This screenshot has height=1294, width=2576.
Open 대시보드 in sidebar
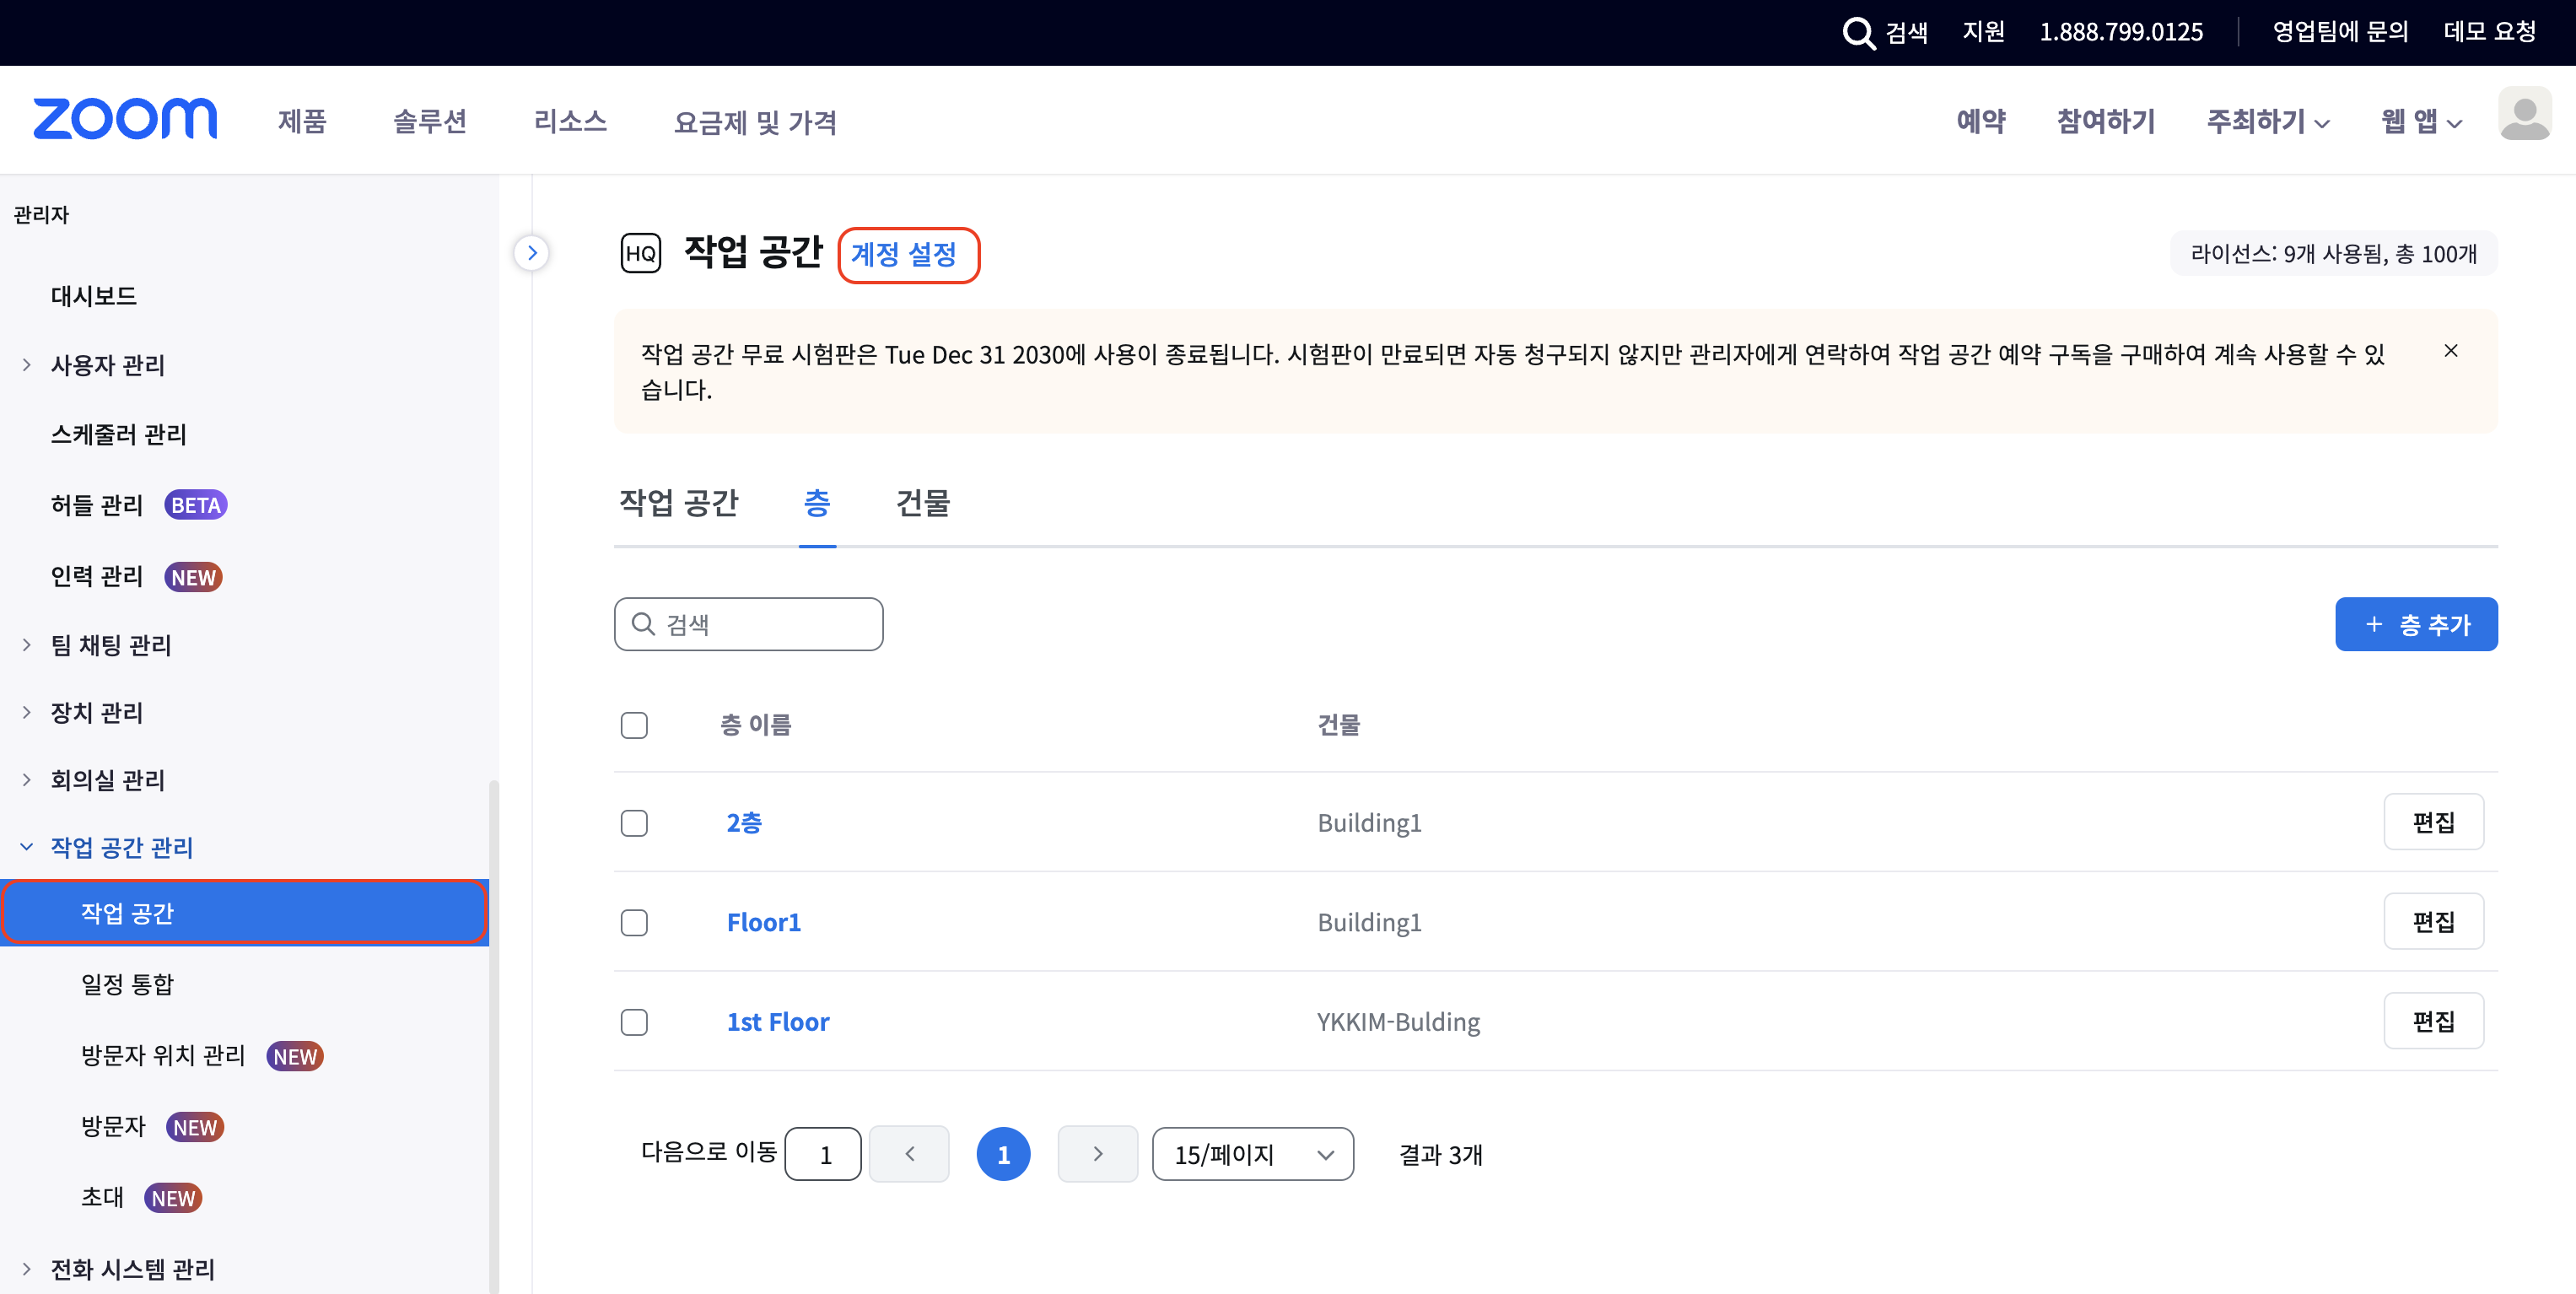[x=94, y=296]
